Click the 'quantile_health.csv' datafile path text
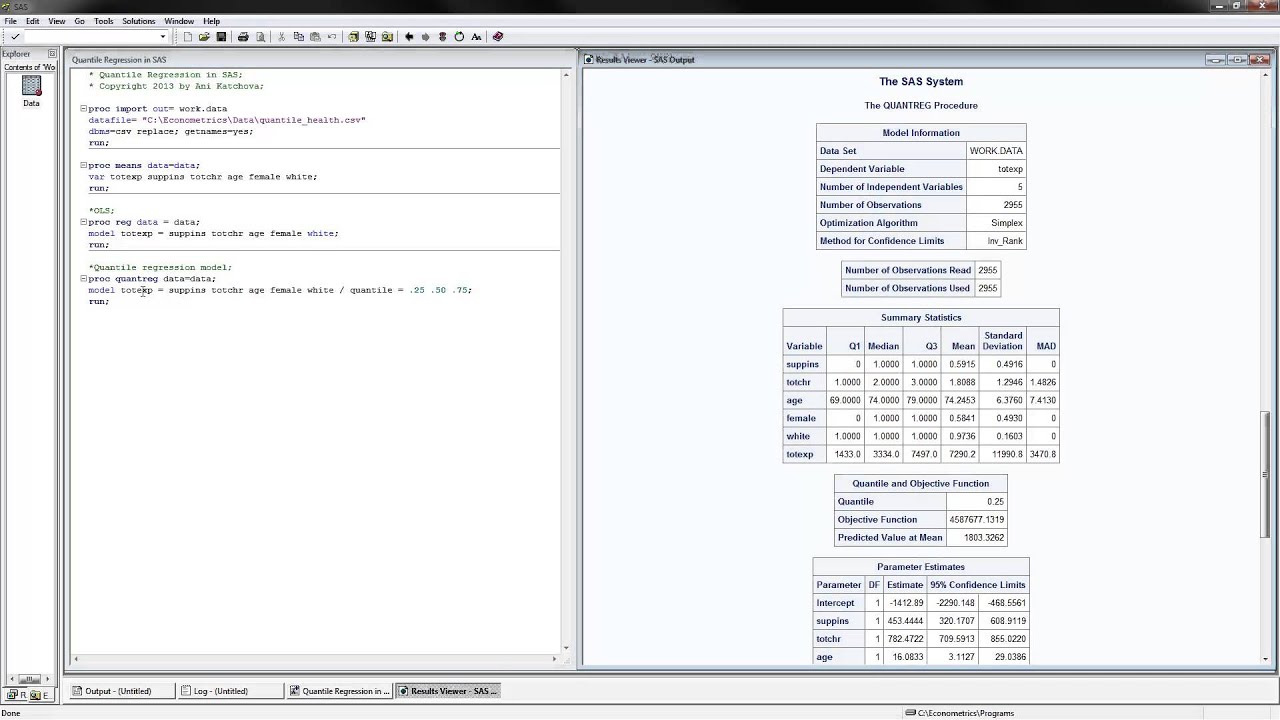Viewport: 1280px width, 720px height. pos(254,120)
